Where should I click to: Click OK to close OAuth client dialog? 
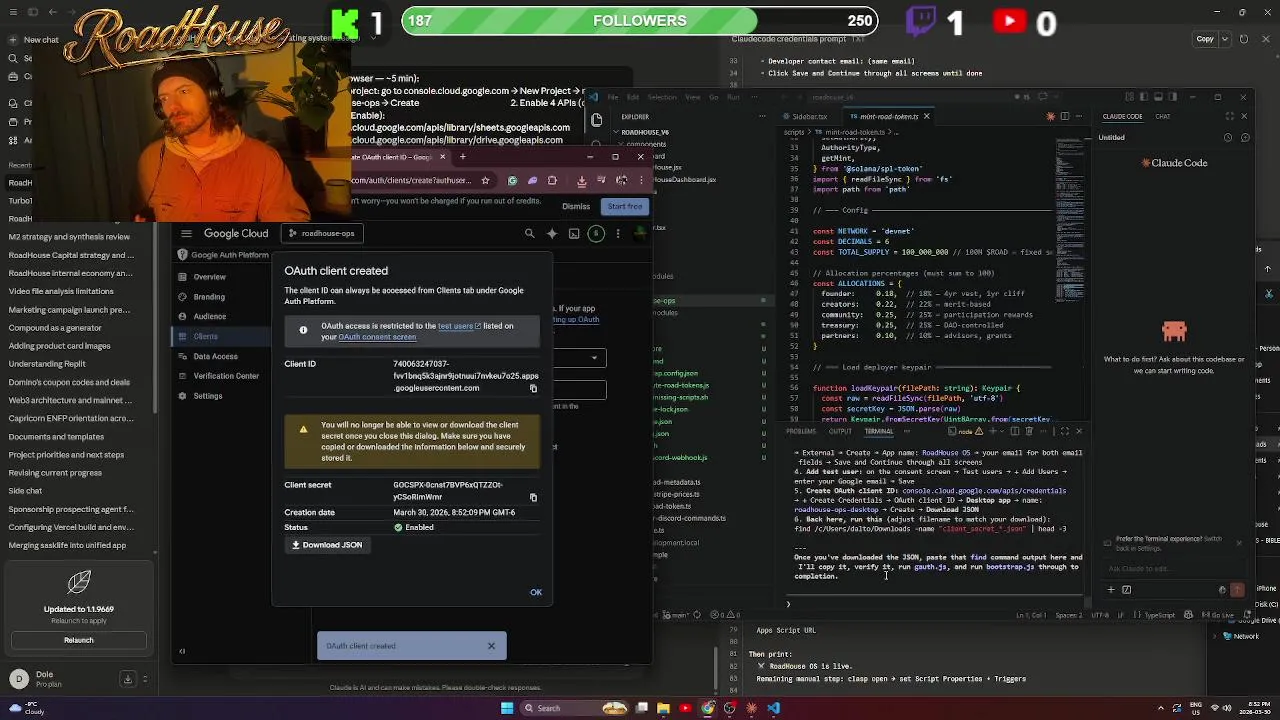coord(536,592)
